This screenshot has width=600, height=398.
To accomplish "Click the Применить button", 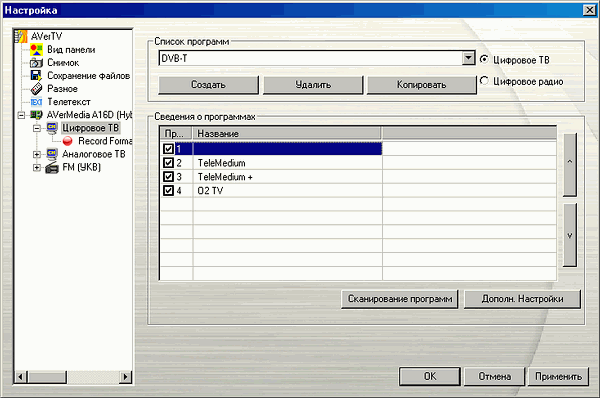I will (x=558, y=377).
